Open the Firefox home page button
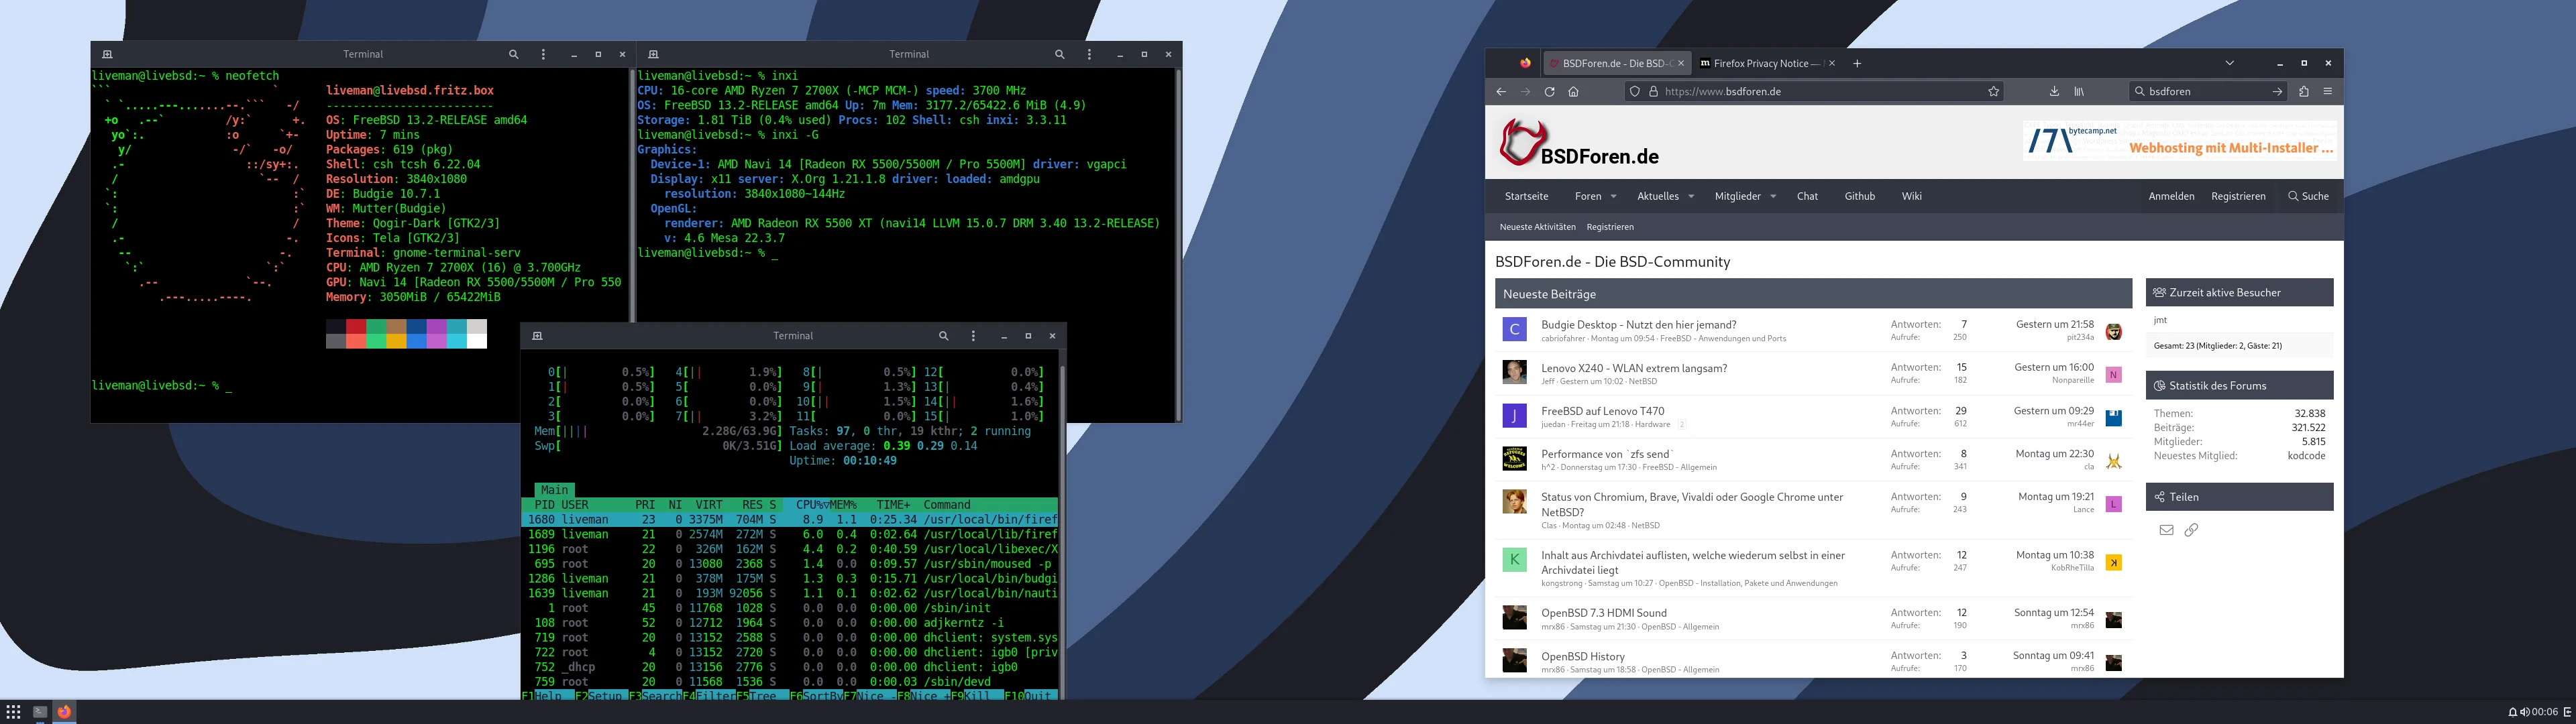Screen dimensions: 2576x724 point(1573,92)
